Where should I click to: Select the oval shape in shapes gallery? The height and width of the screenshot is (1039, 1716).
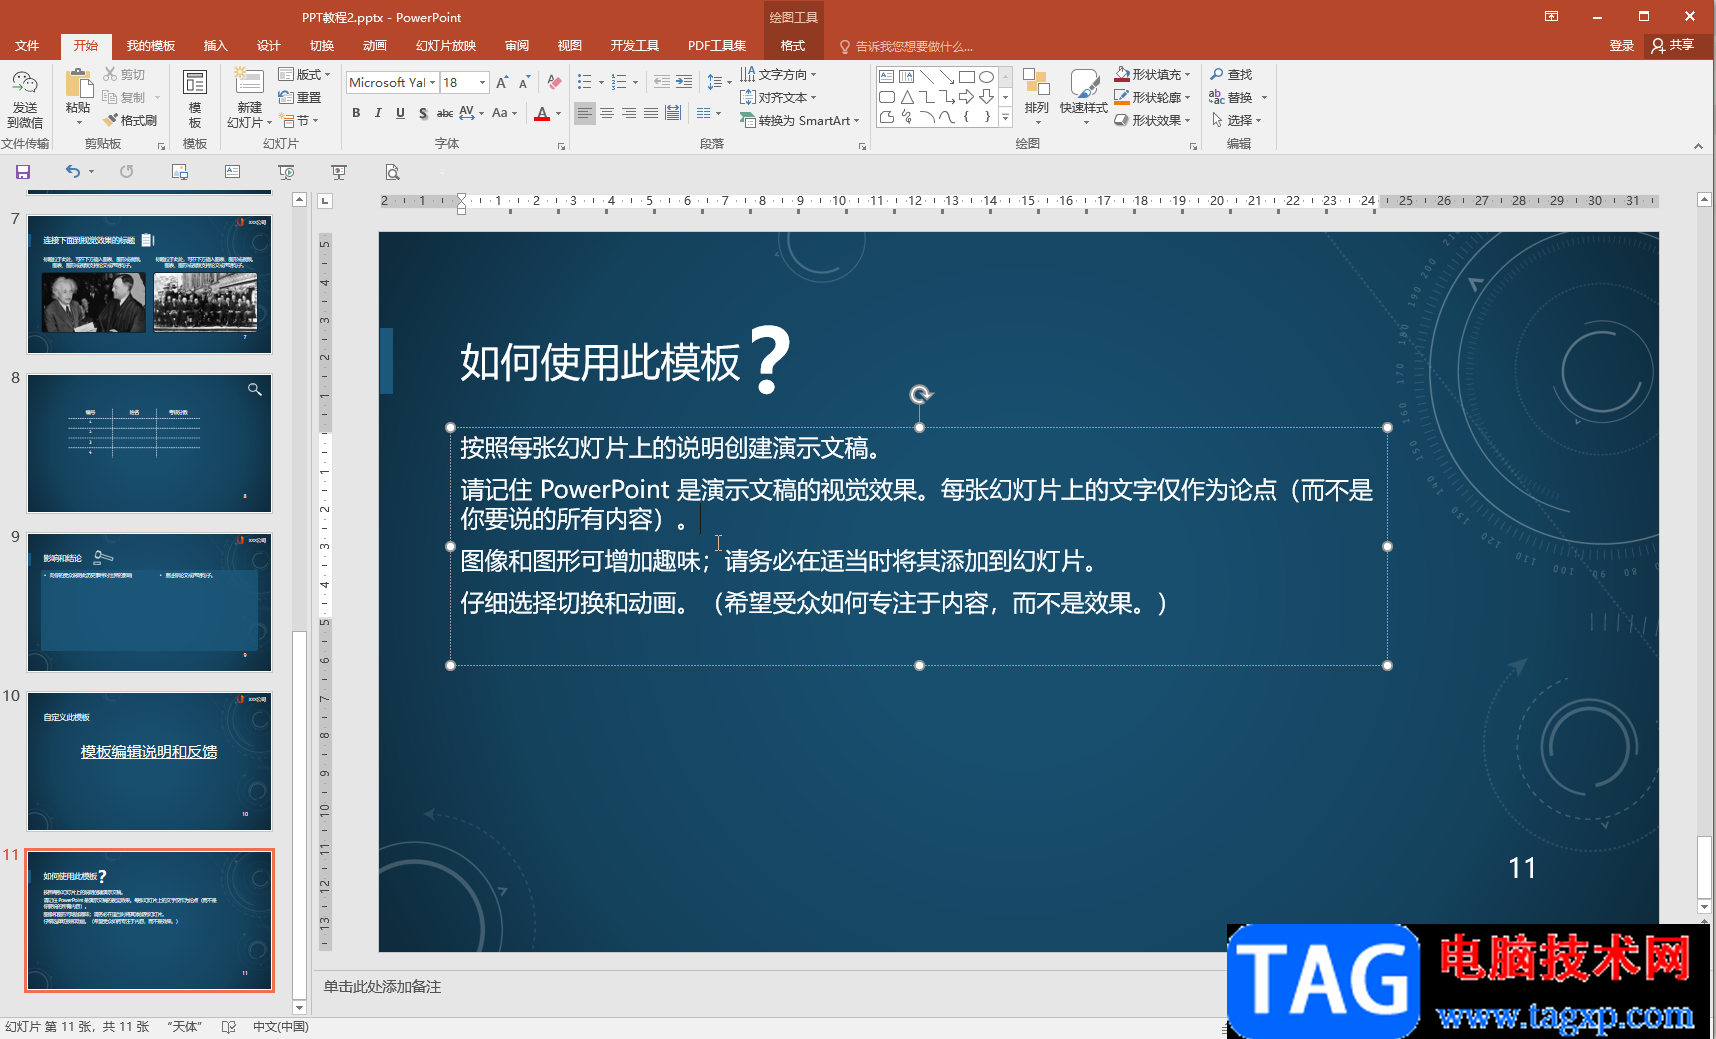[986, 77]
